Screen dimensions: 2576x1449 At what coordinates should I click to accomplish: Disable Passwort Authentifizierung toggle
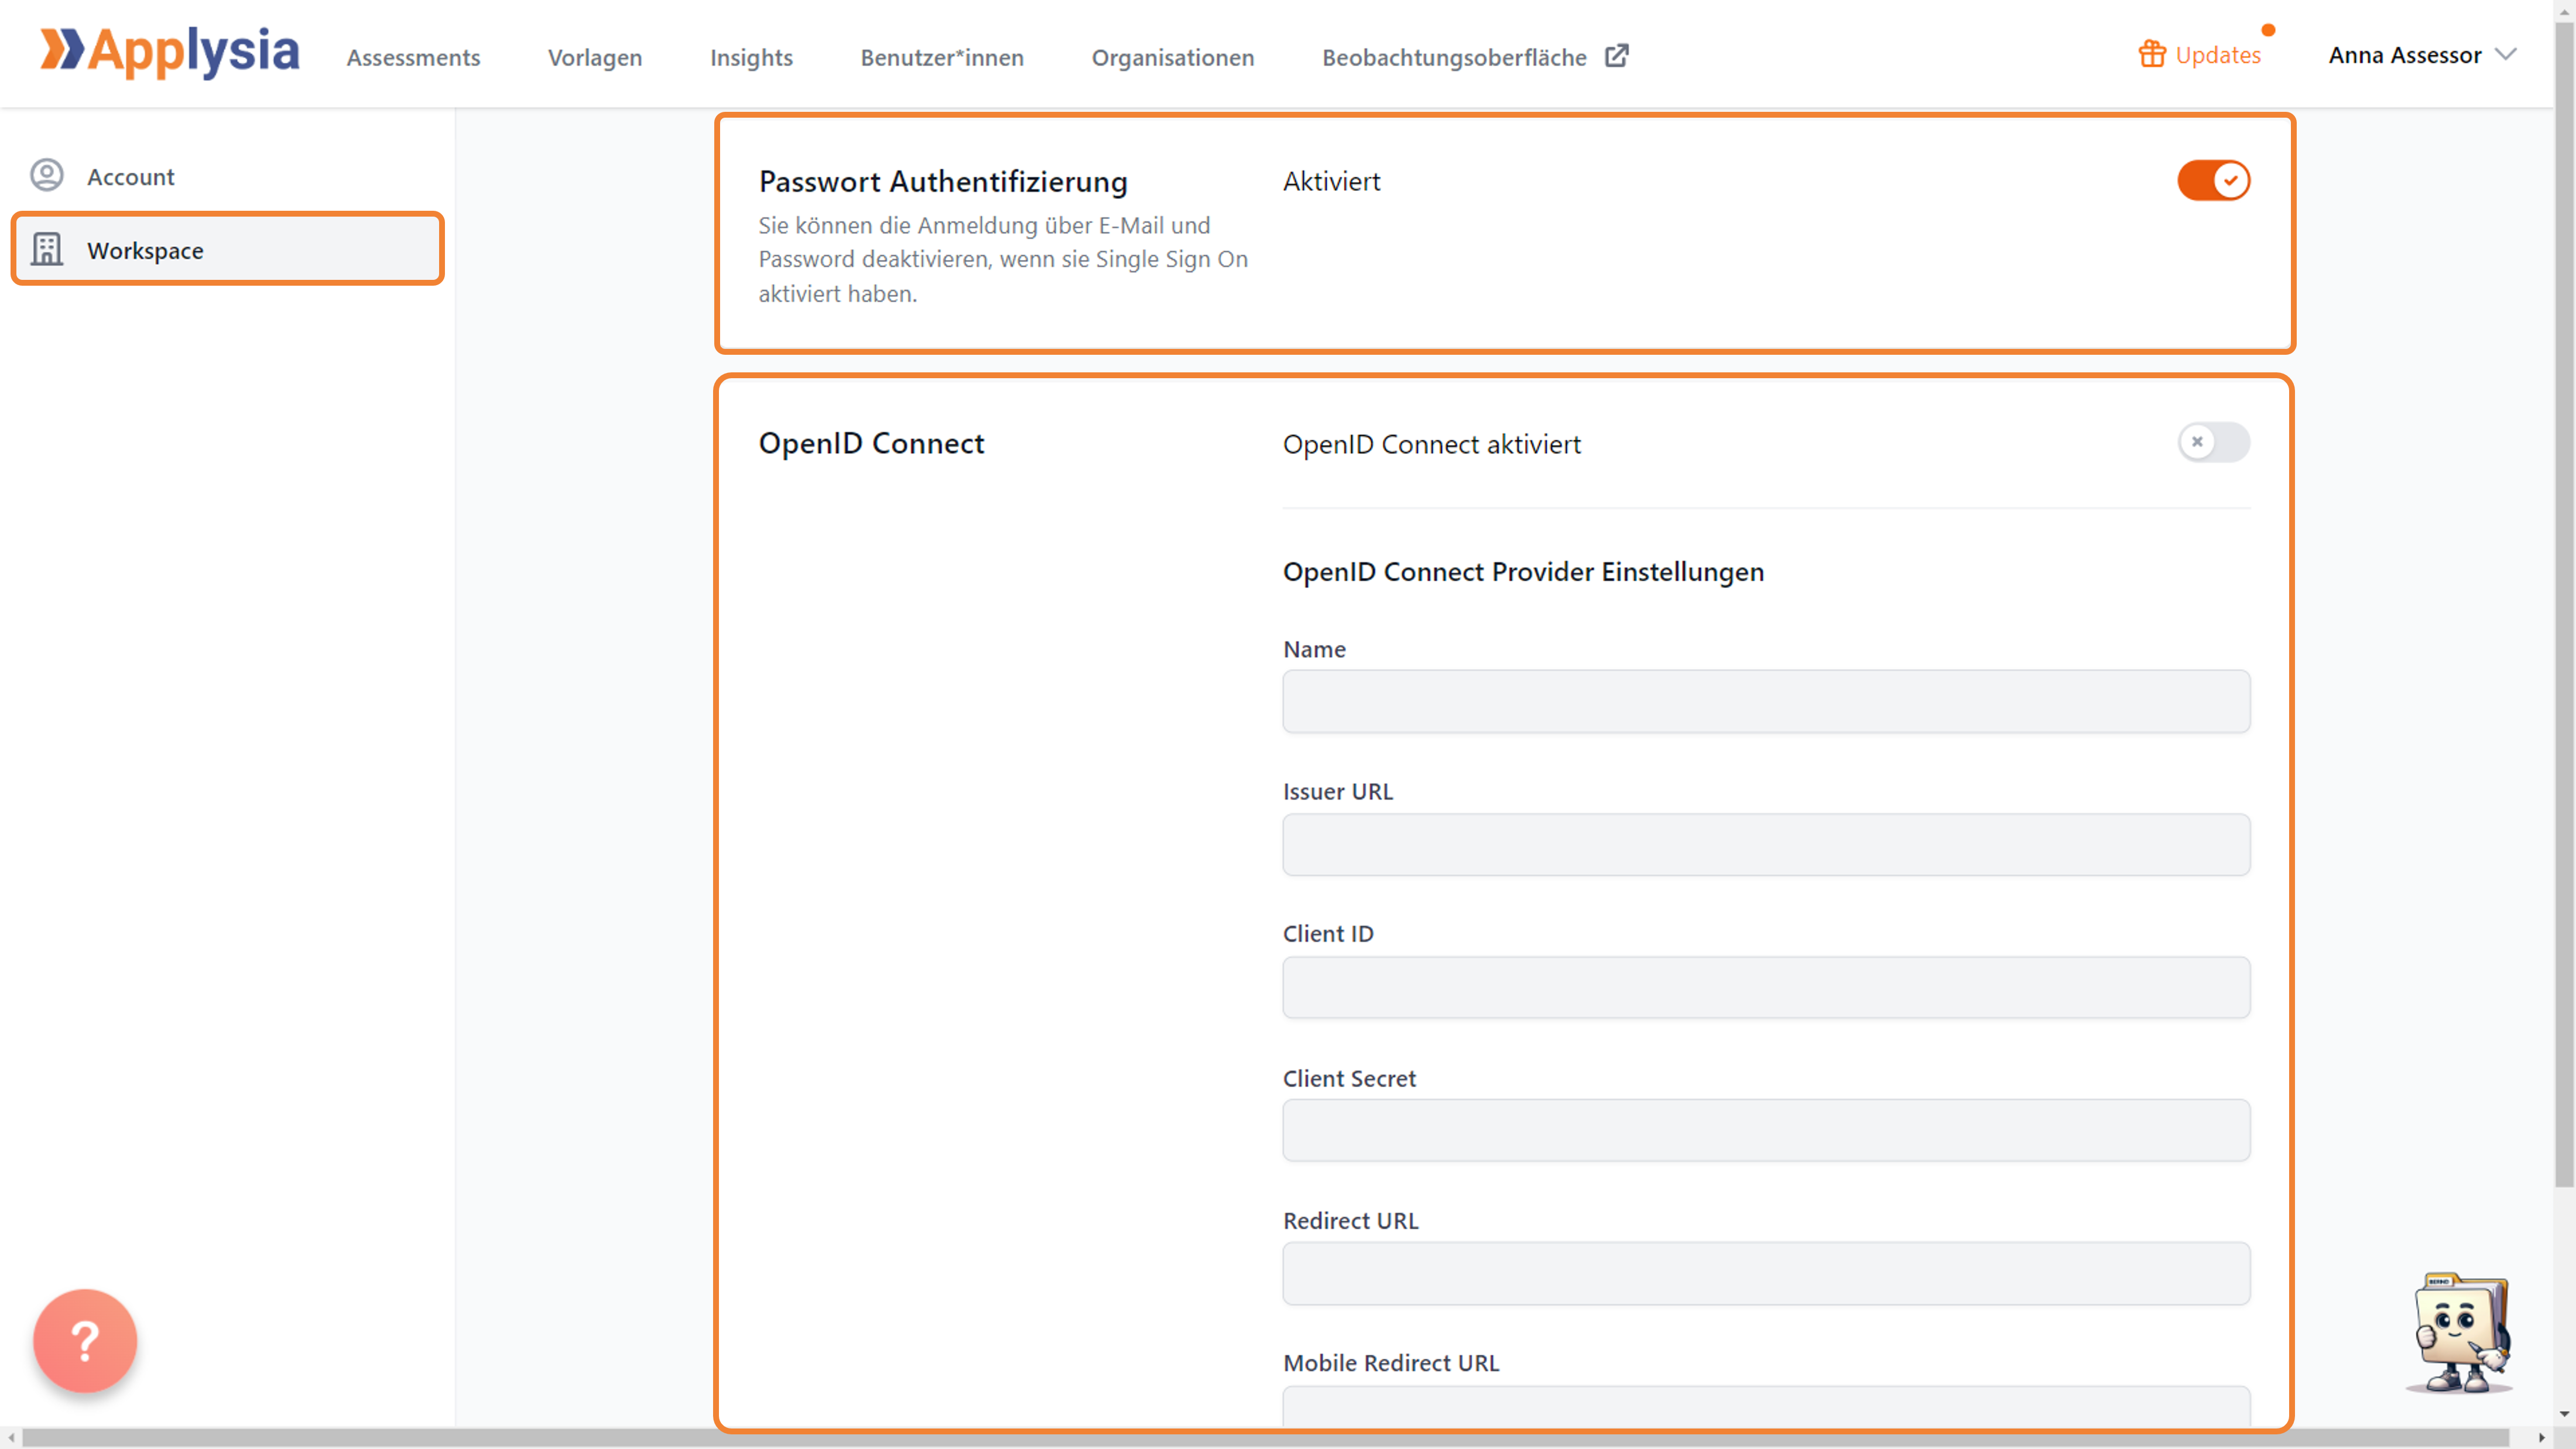2213,180
